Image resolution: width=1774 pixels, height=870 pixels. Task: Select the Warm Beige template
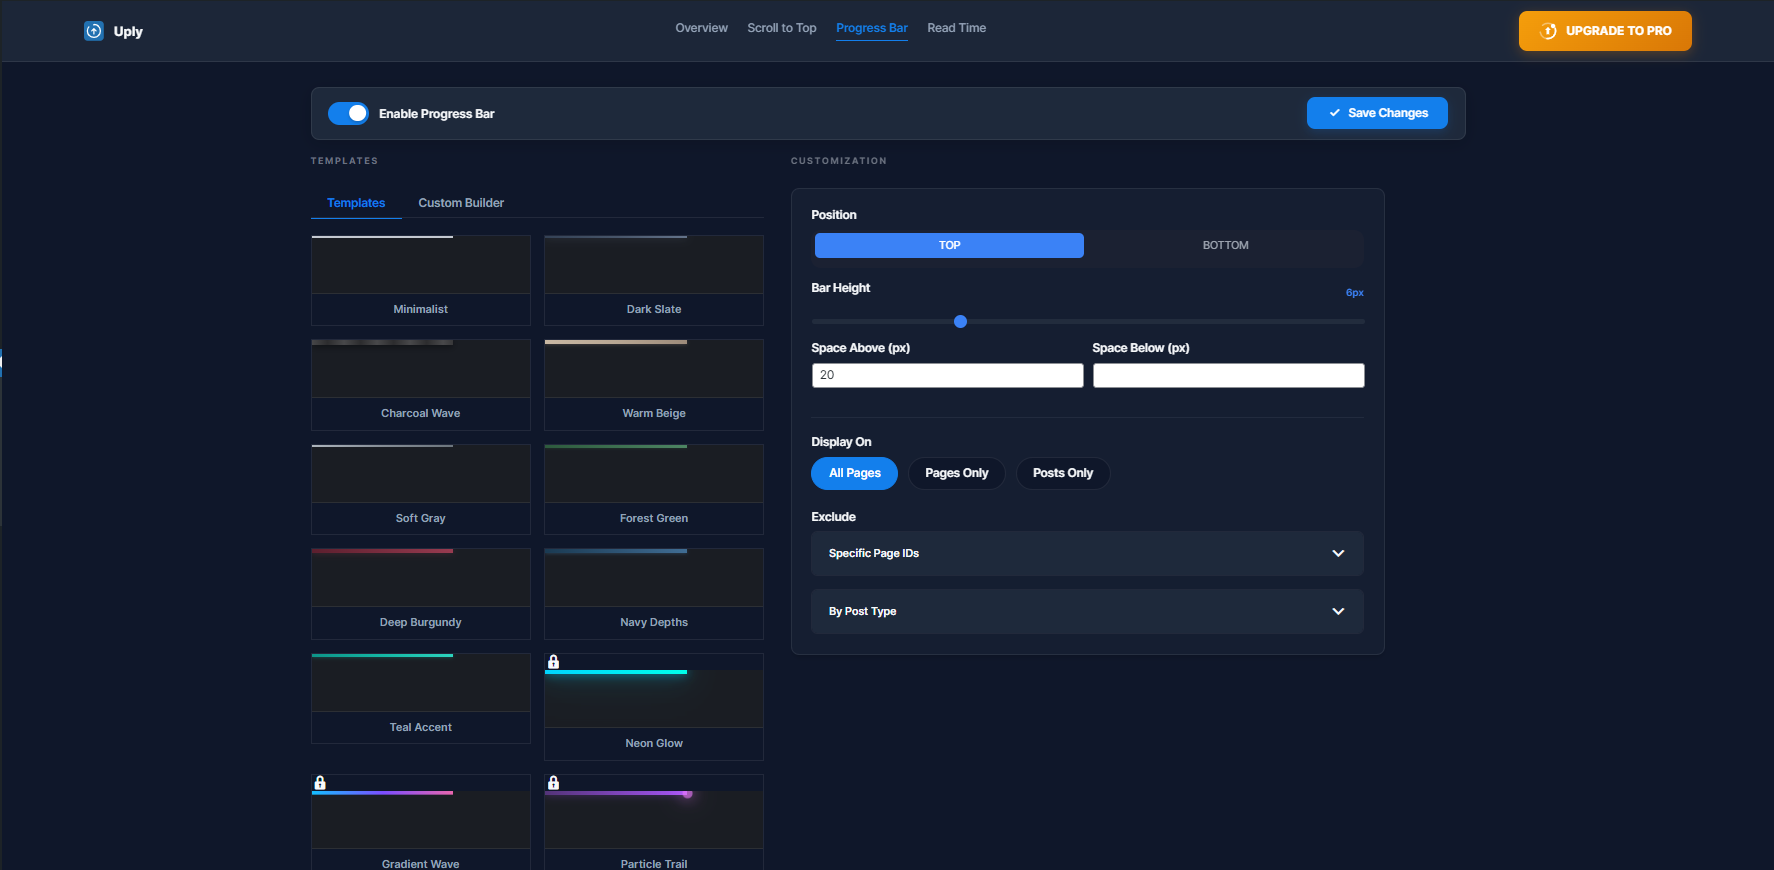click(x=654, y=385)
